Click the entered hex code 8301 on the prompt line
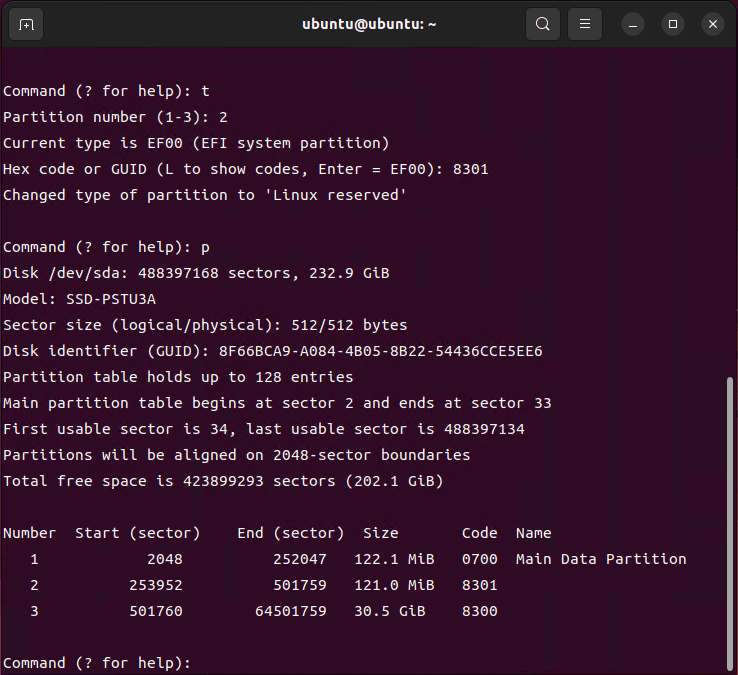Image resolution: width=738 pixels, height=675 pixels. (470, 169)
